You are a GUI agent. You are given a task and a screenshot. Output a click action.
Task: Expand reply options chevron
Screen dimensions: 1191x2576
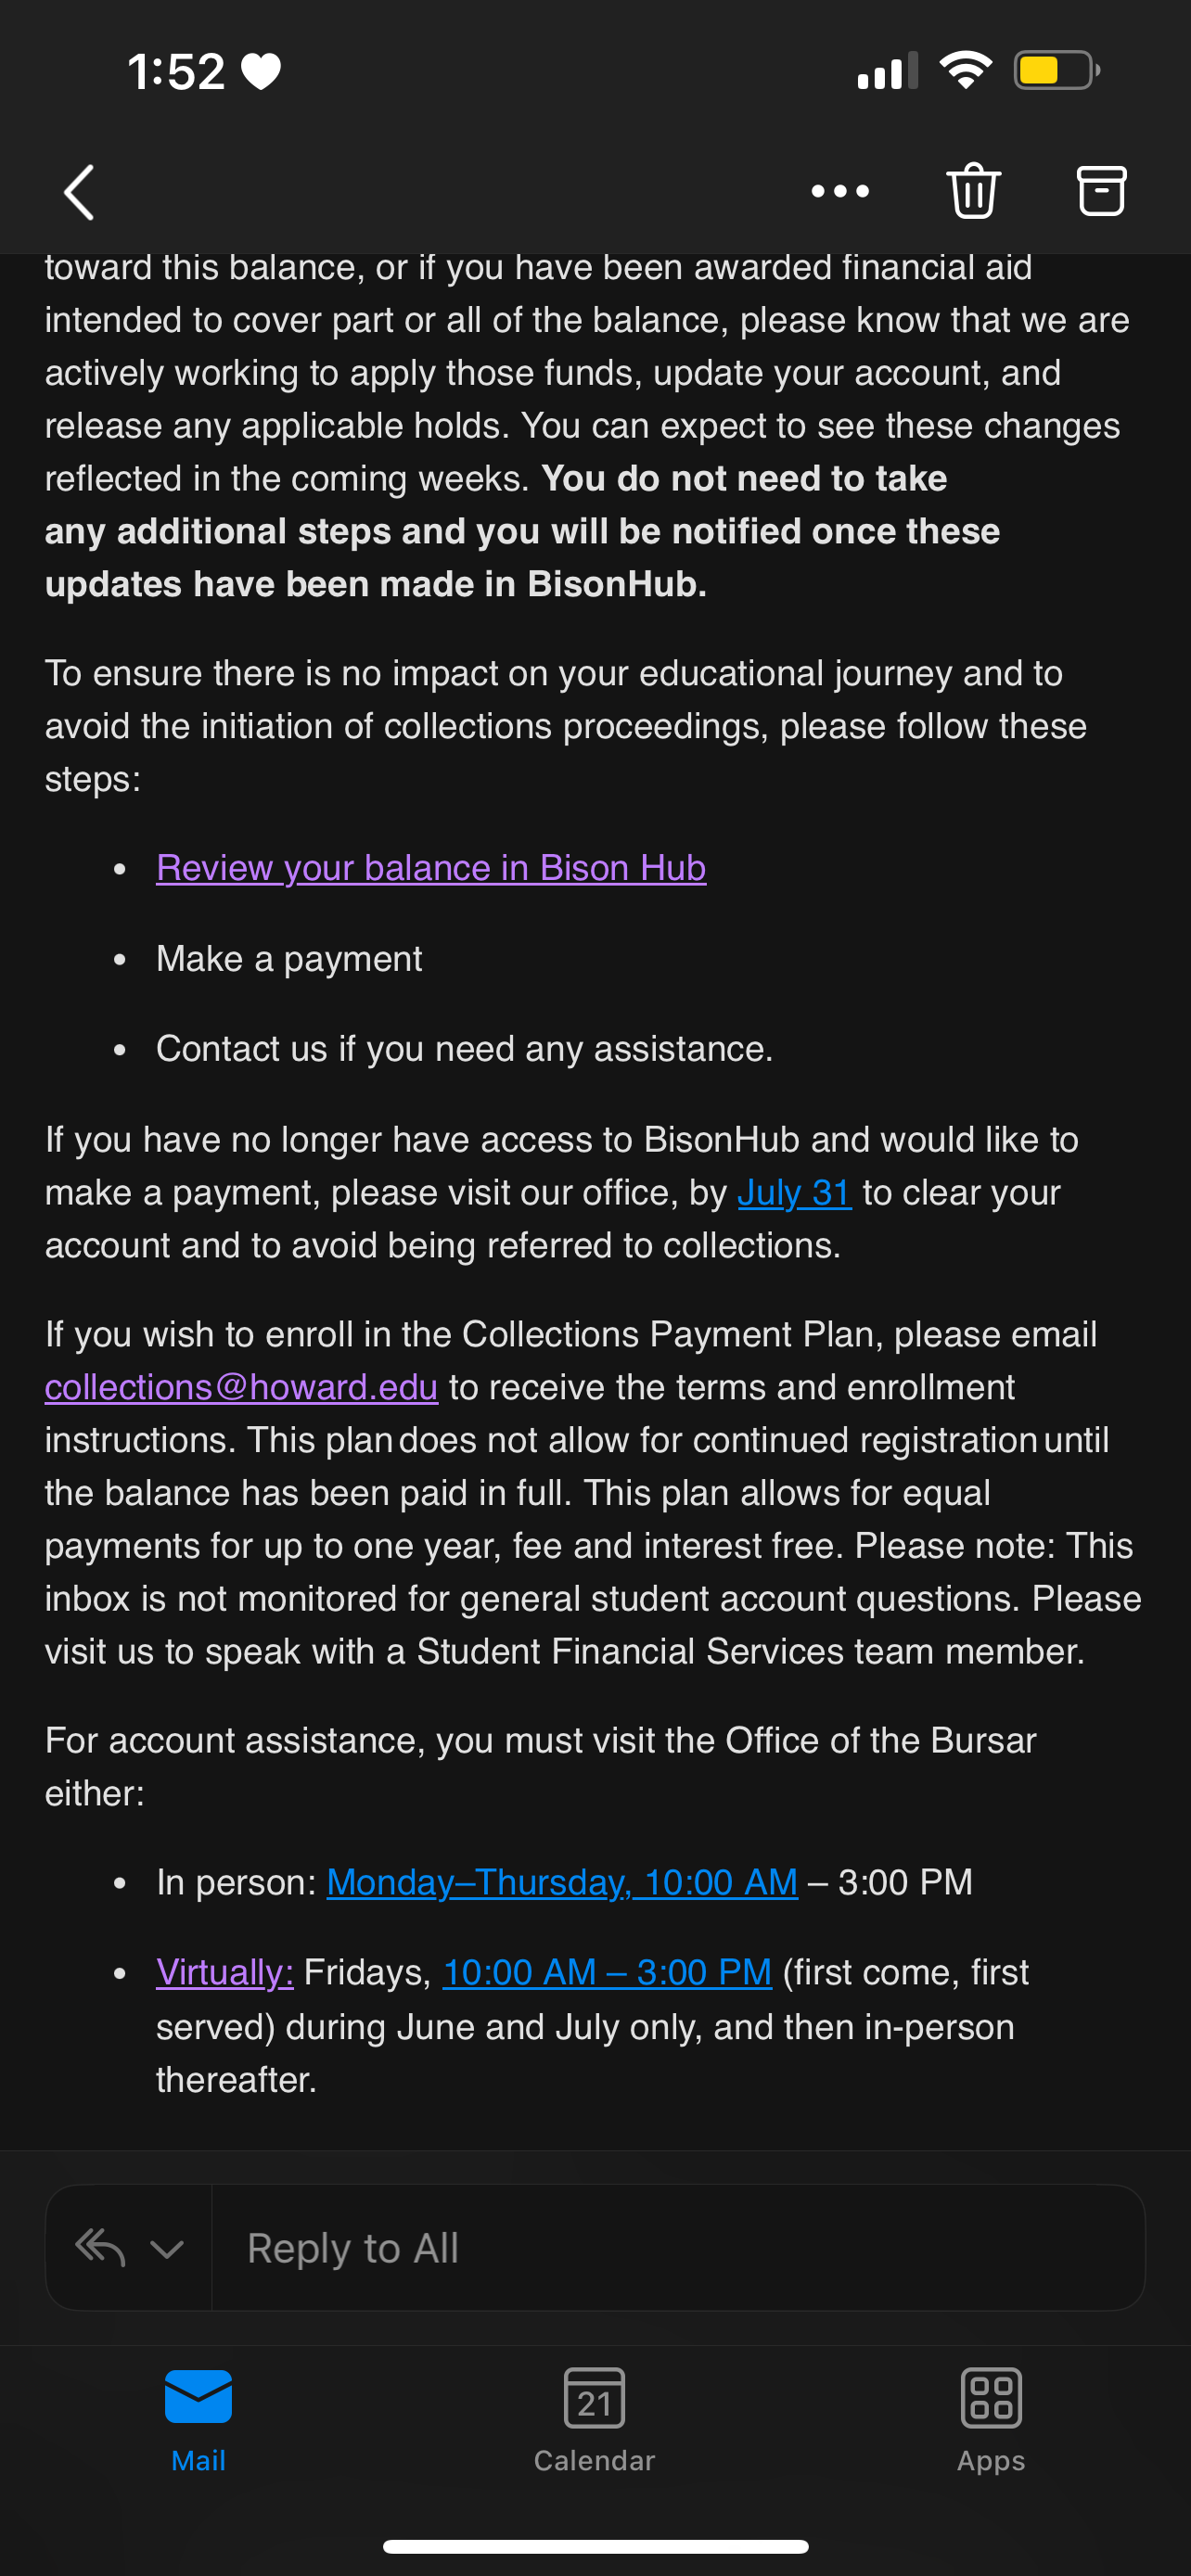(x=167, y=2249)
